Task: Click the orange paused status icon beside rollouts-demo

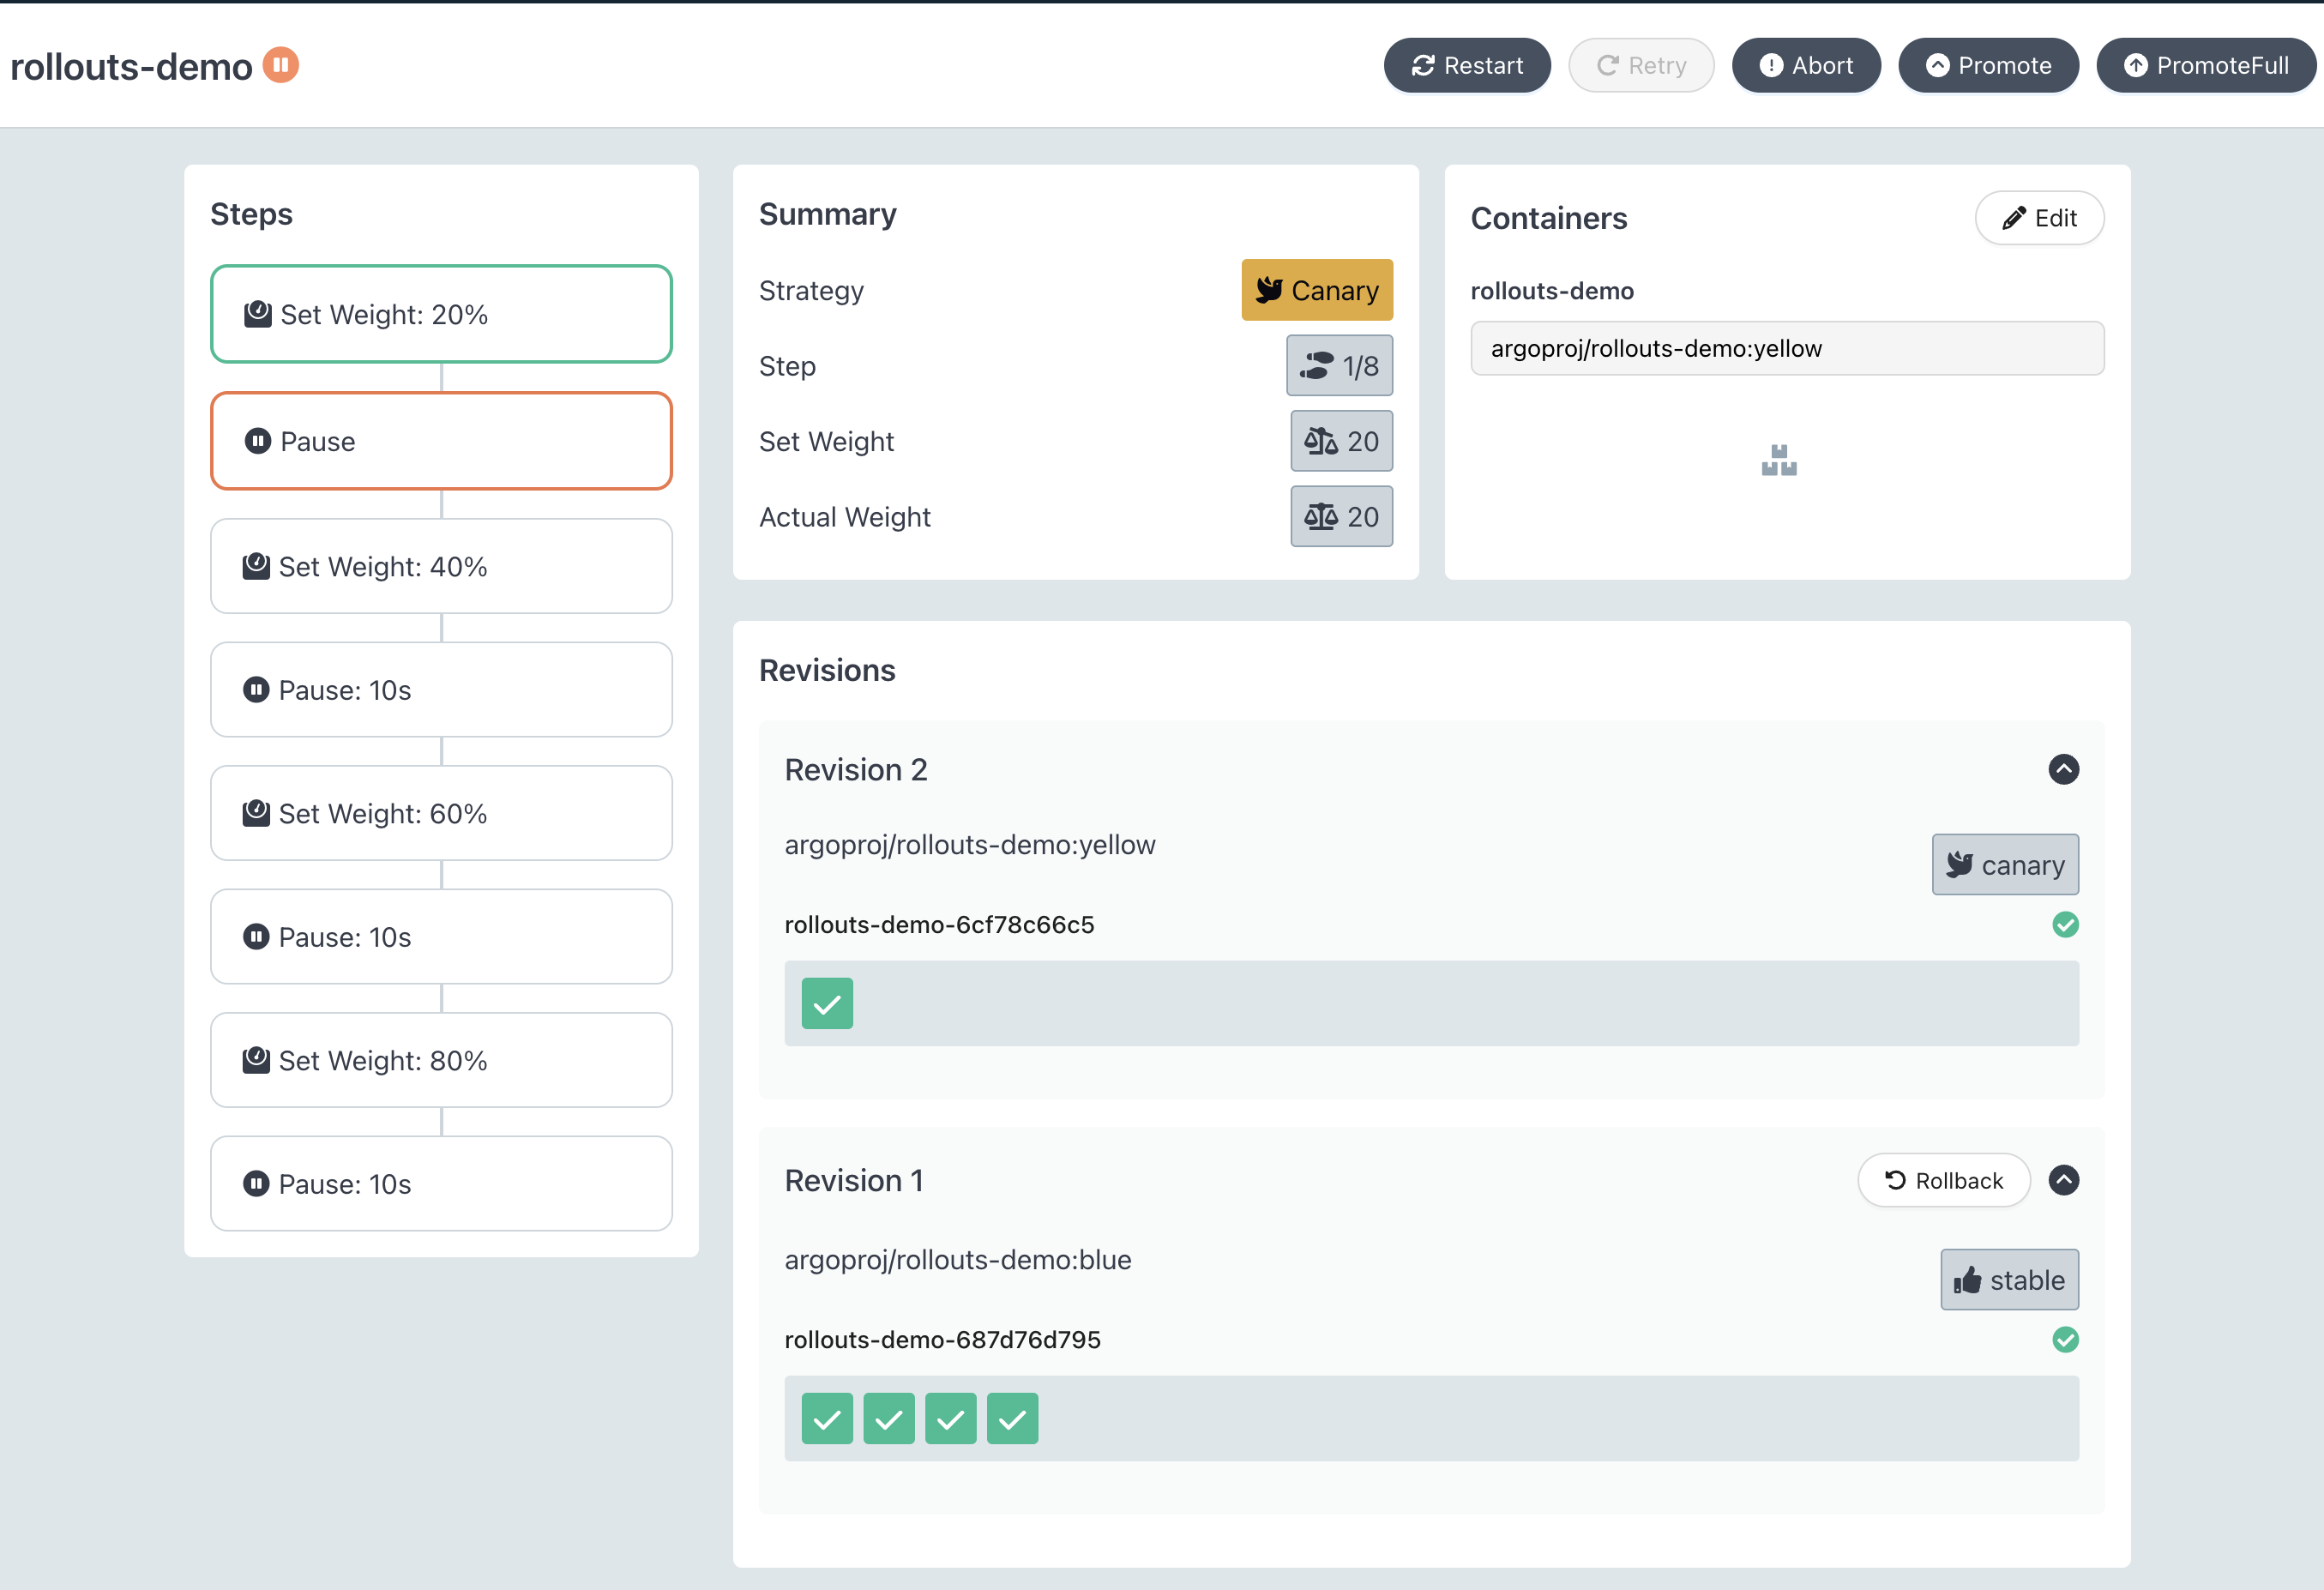Action: tap(281, 65)
